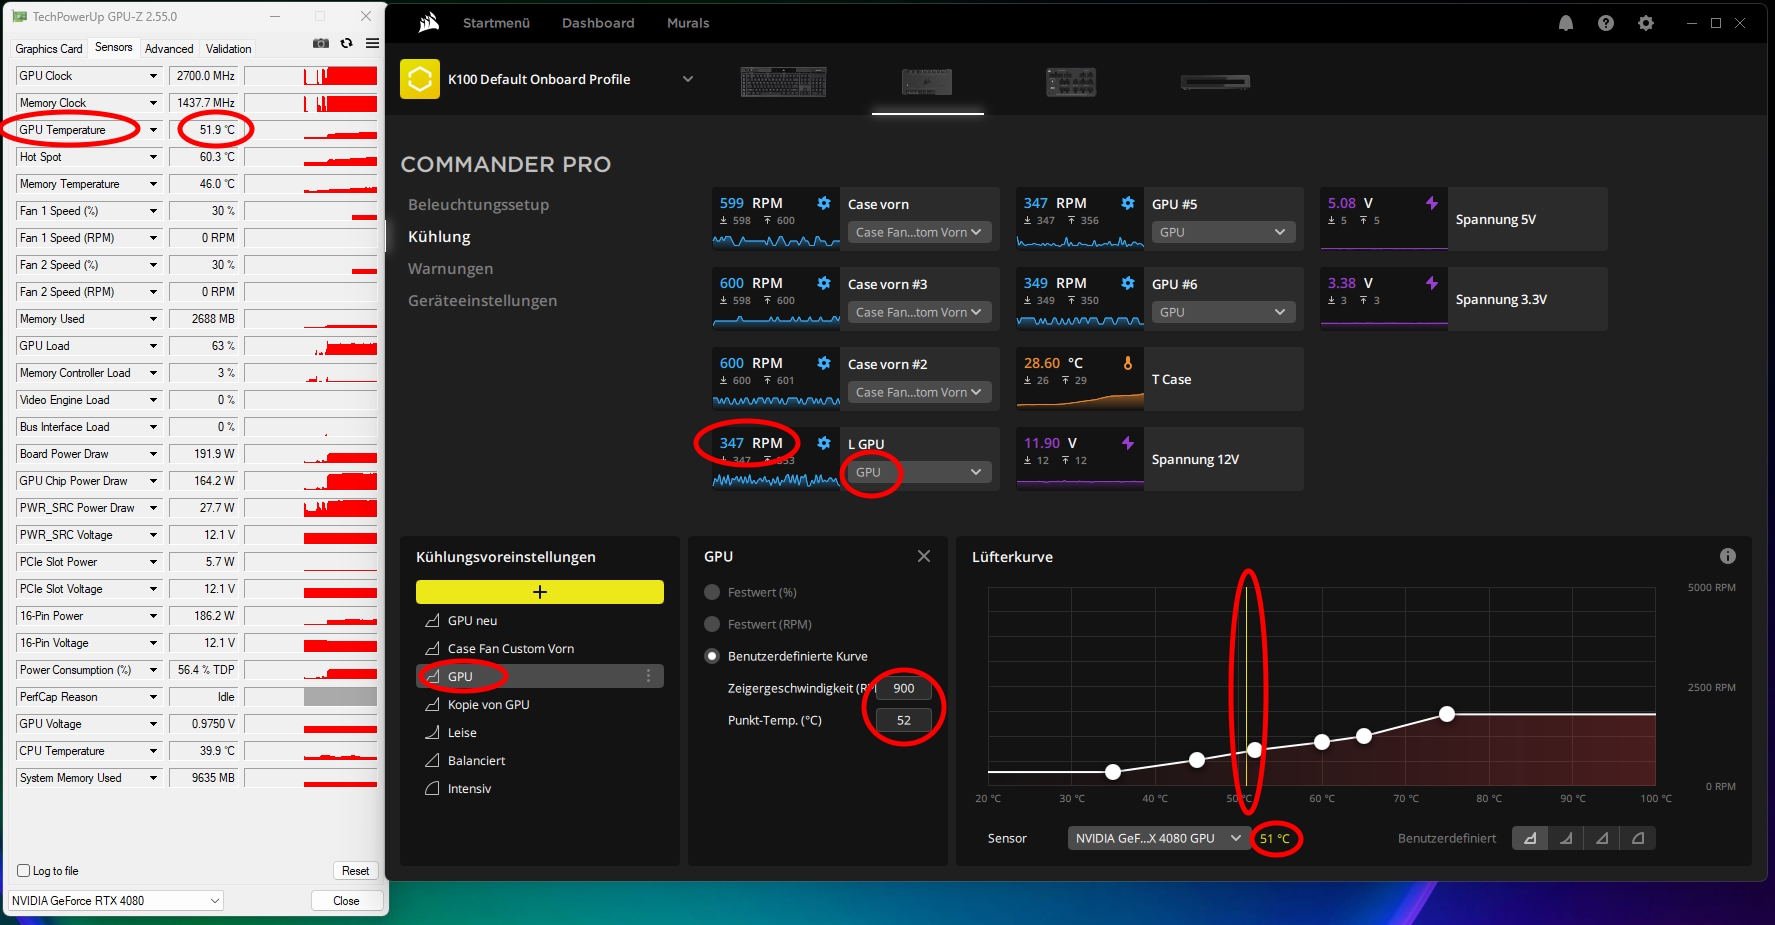Apply the first fan curve shape preset

[x=1530, y=838]
